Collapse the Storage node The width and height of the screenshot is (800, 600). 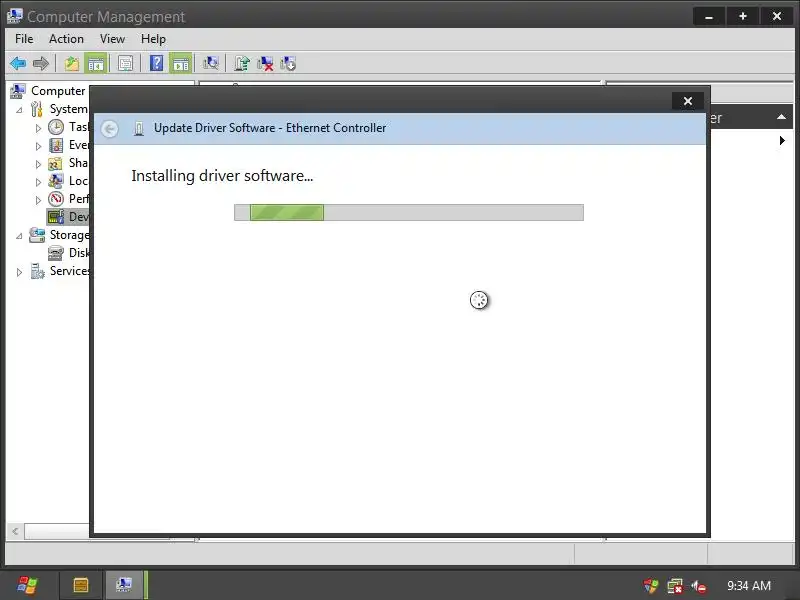coord(19,236)
